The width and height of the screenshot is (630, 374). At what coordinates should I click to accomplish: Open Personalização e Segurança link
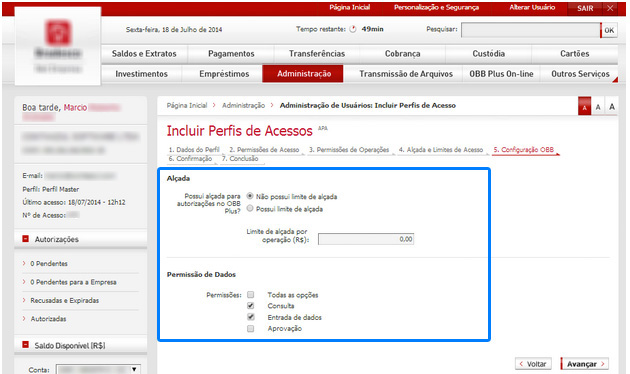click(436, 8)
